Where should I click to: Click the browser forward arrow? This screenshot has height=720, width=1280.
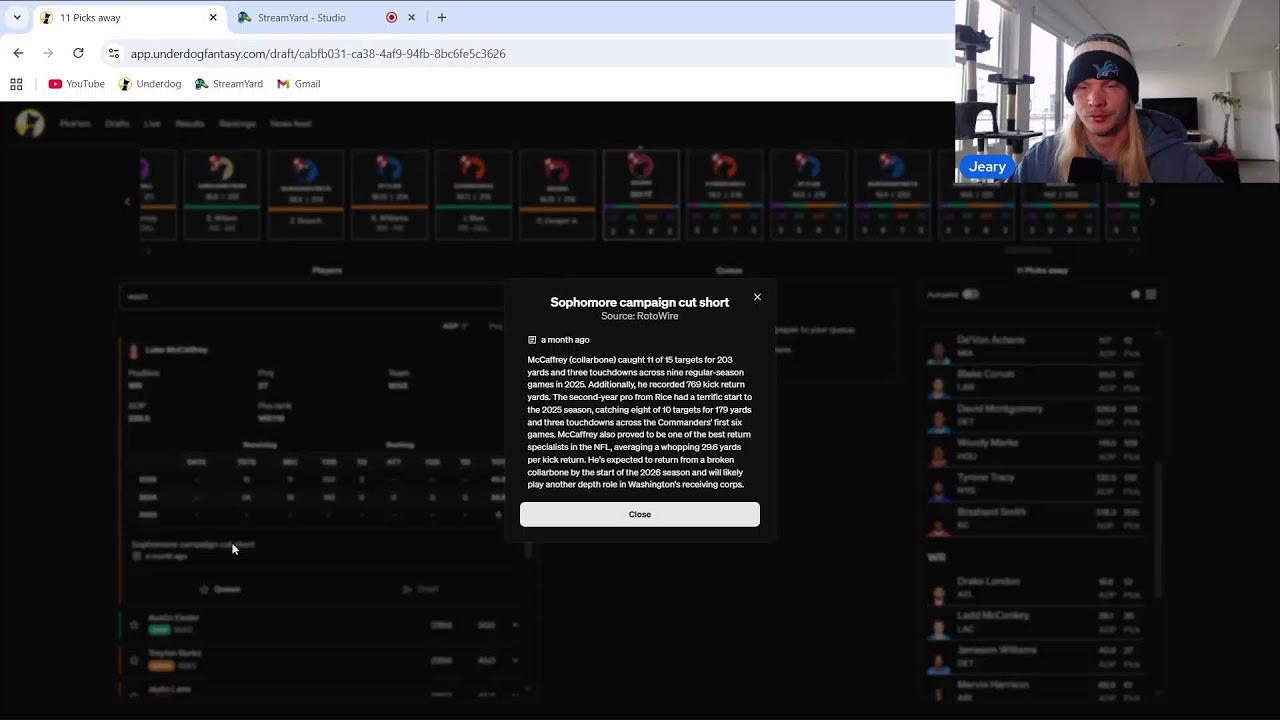coord(48,53)
